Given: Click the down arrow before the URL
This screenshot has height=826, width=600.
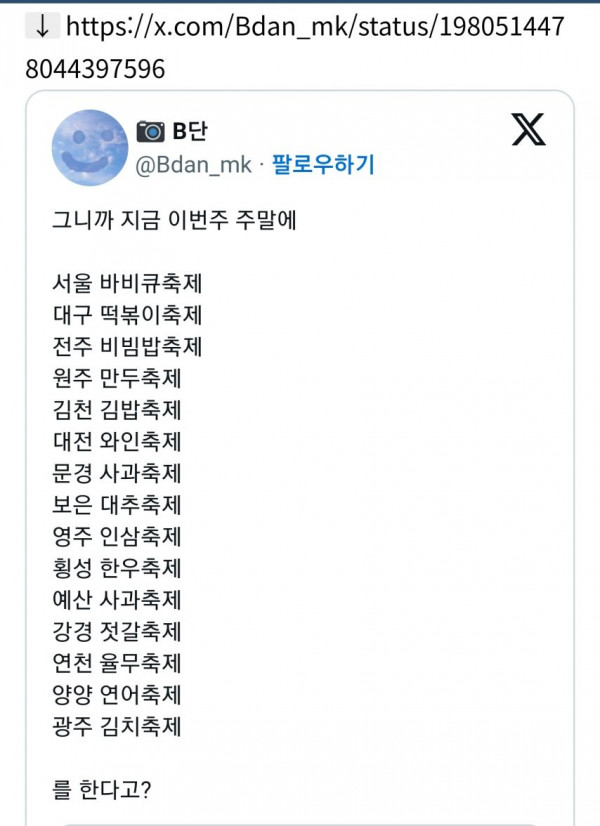Looking at the screenshot, I should (x=41, y=27).
